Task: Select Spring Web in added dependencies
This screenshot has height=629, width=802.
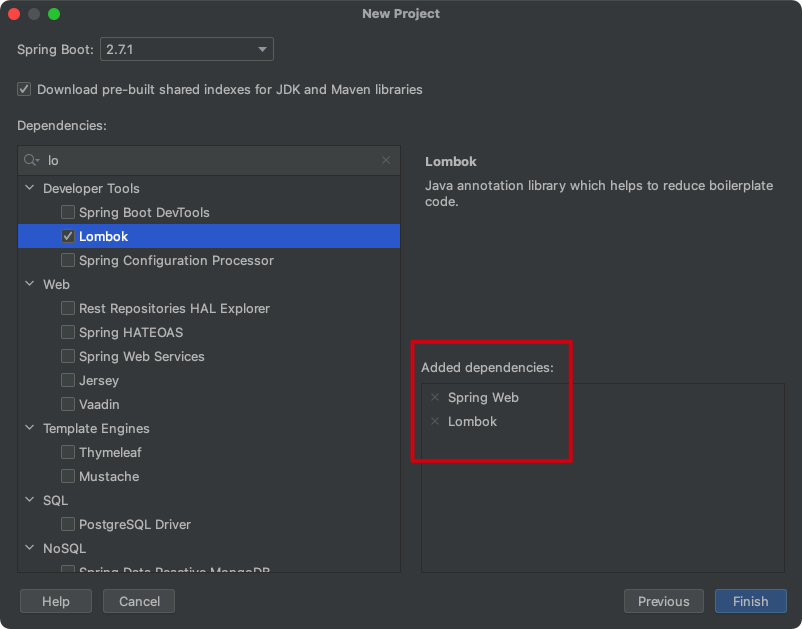Action: pyautogui.click(x=483, y=397)
